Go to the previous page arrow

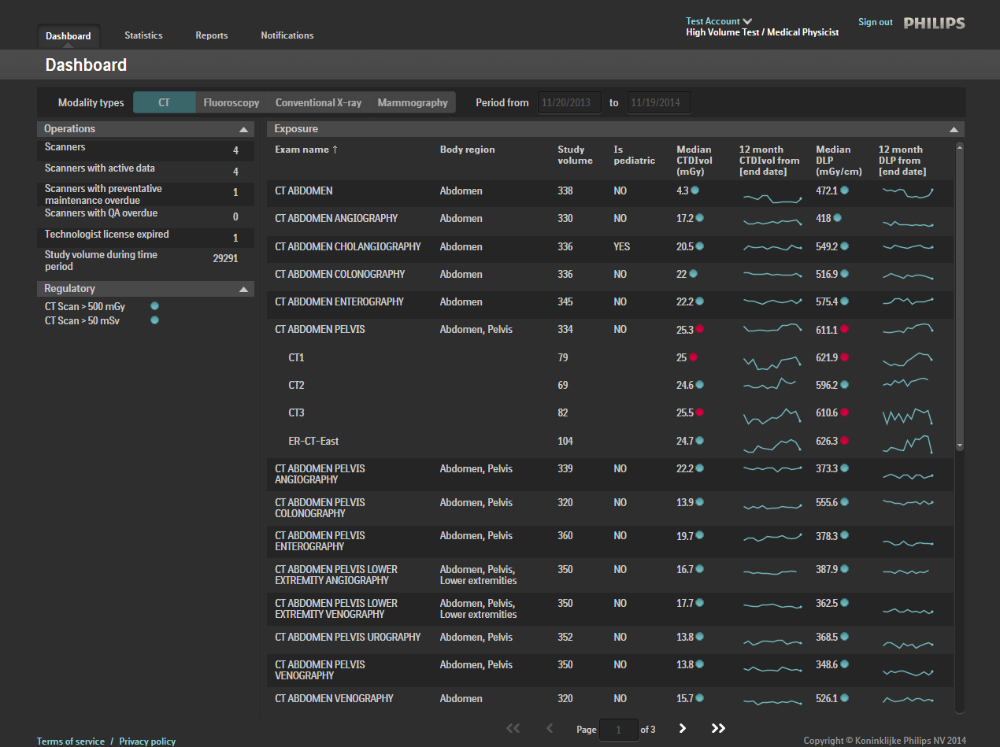pyautogui.click(x=549, y=729)
